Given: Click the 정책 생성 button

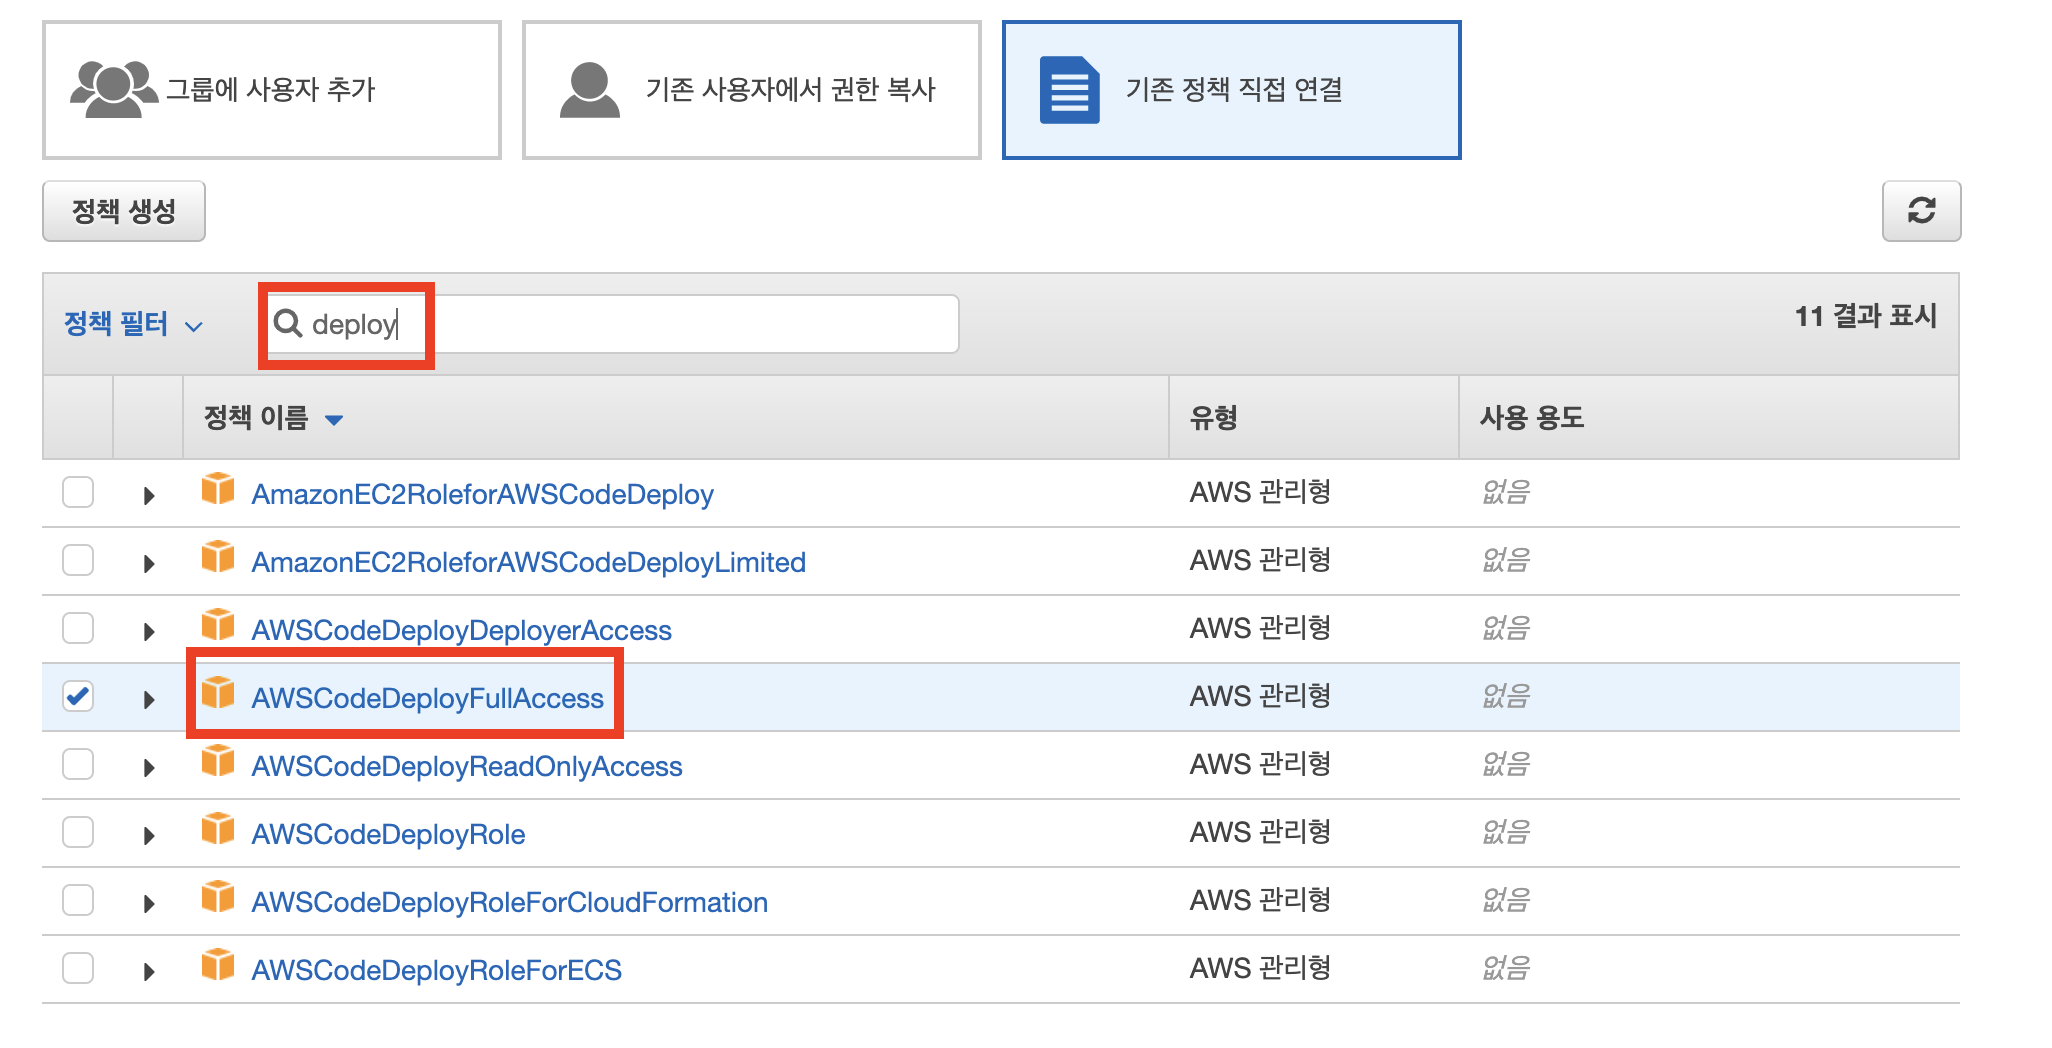Looking at the screenshot, I should (x=124, y=211).
